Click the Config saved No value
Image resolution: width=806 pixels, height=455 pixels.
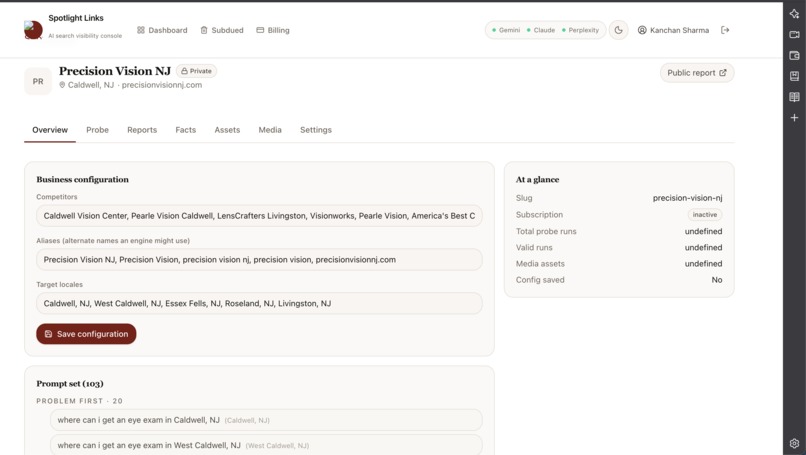pyautogui.click(x=717, y=280)
